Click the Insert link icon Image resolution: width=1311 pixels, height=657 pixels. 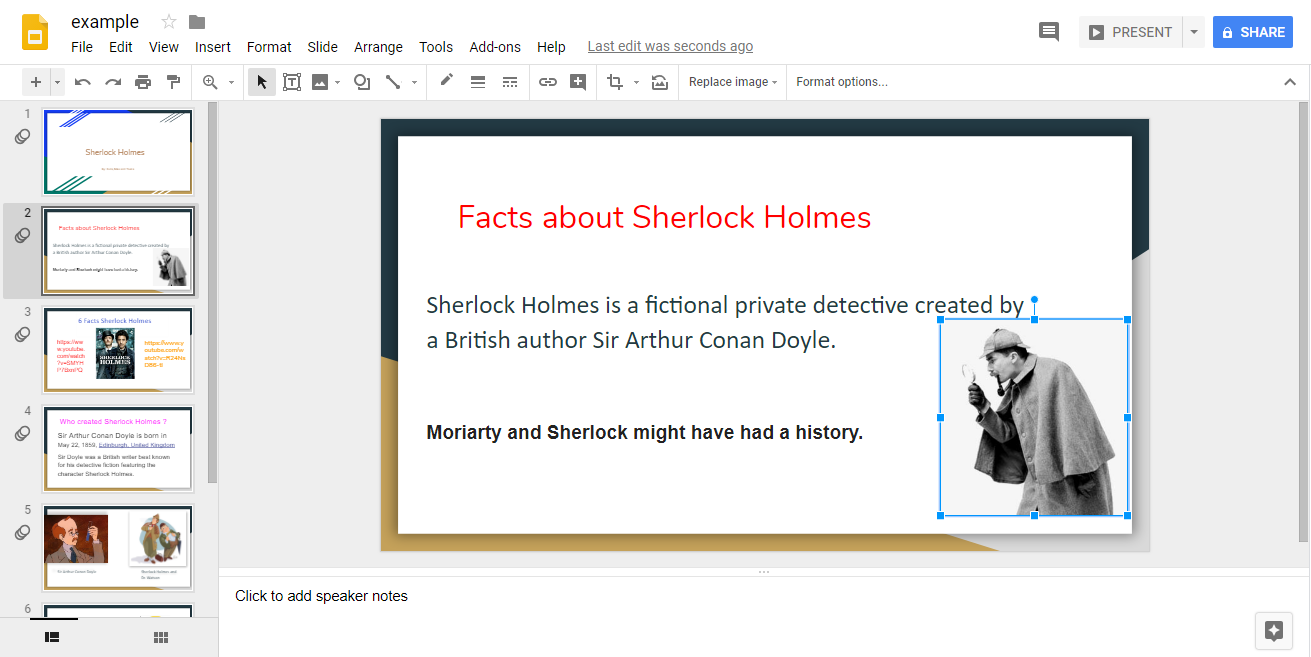(547, 82)
